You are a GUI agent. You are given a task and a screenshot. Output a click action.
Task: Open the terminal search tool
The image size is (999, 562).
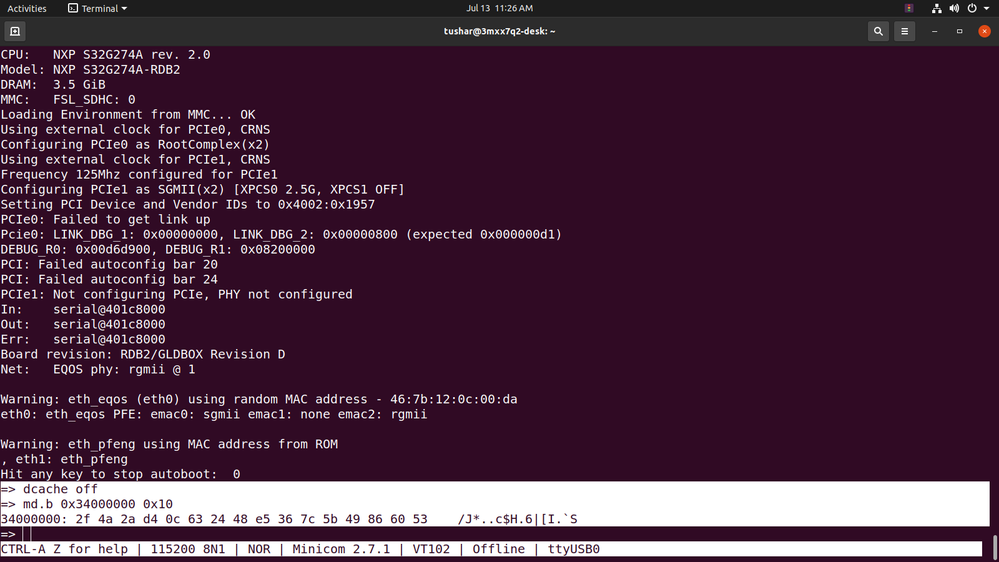coord(878,31)
